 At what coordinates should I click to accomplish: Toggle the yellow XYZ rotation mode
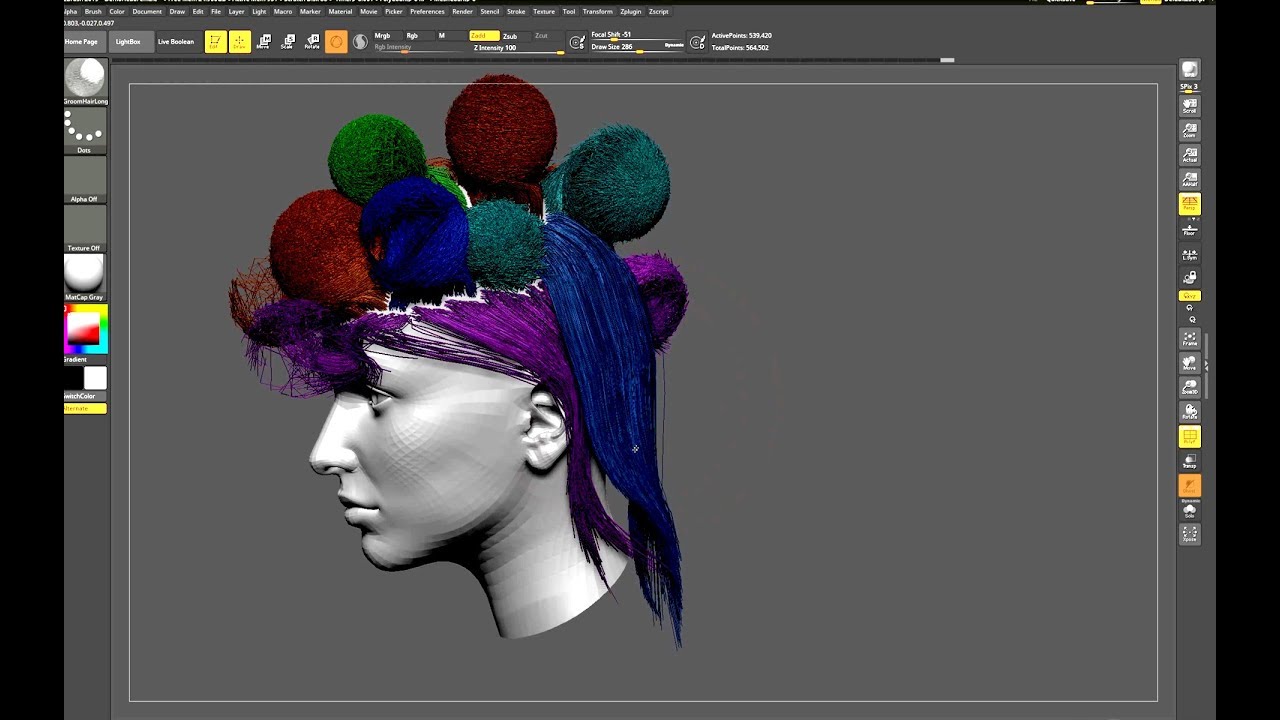click(x=1189, y=296)
